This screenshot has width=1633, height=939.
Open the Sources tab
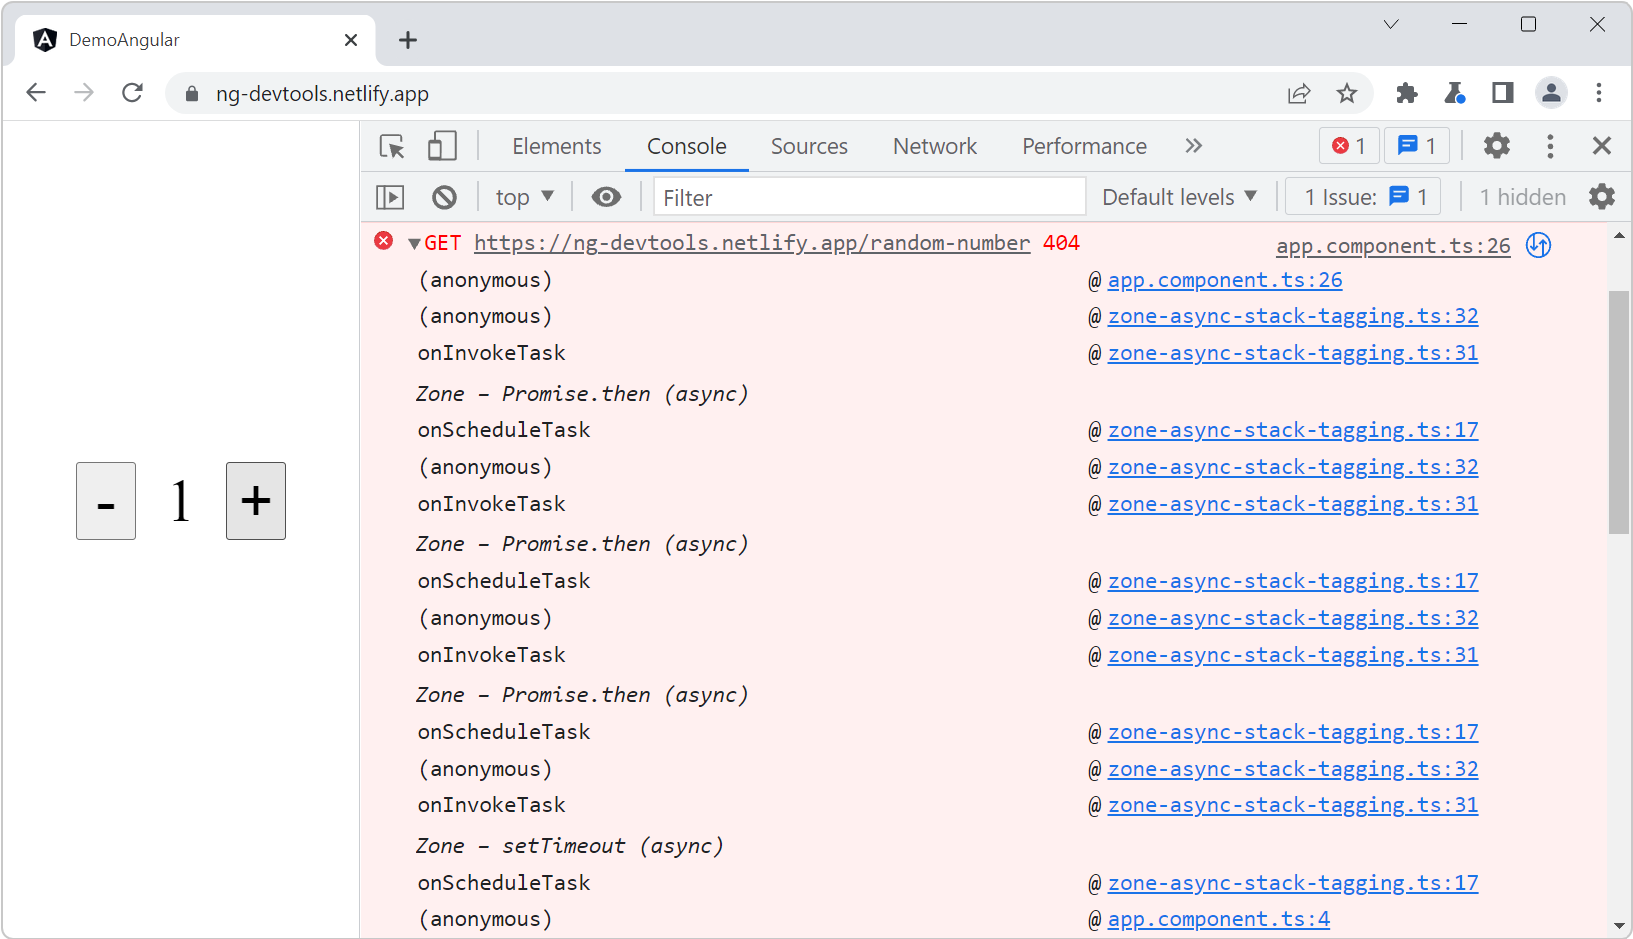click(808, 146)
